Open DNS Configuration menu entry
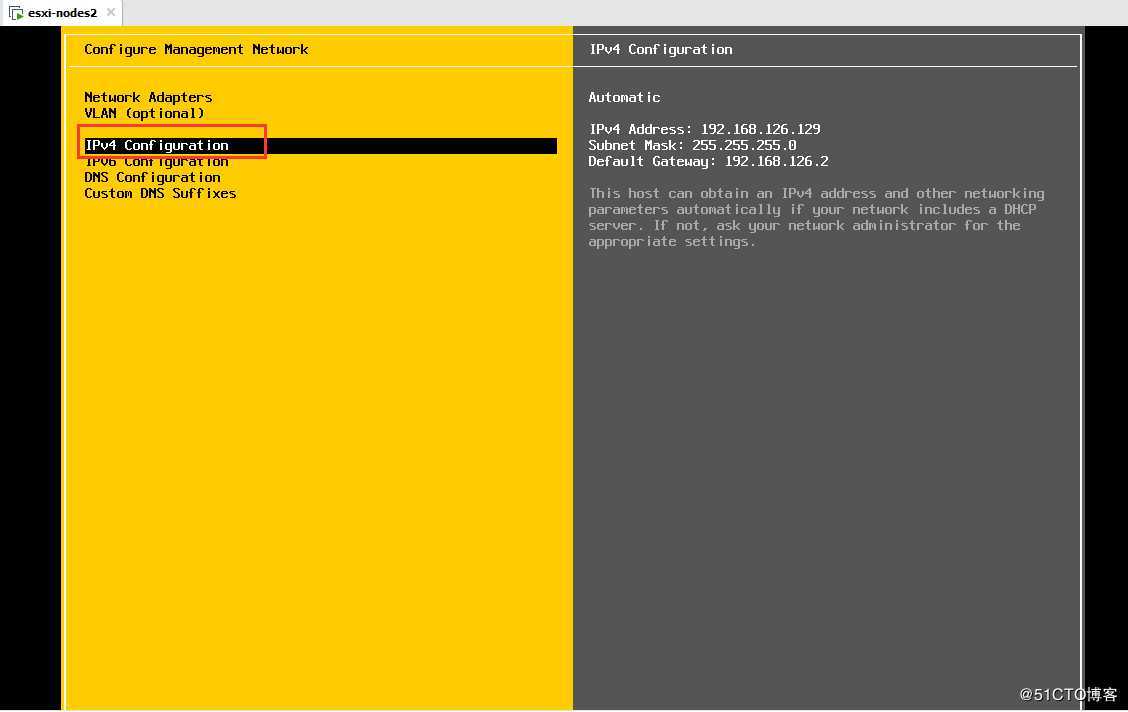Image resolution: width=1128 pixels, height=712 pixels. click(153, 178)
